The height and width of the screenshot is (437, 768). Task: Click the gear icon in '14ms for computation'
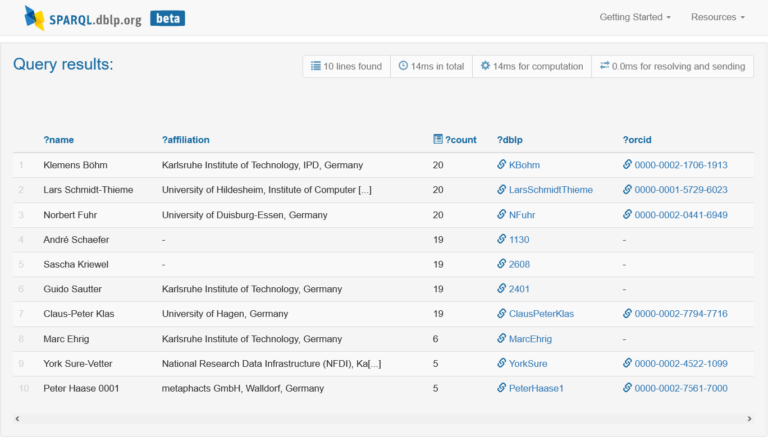click(x=485, y=66)
